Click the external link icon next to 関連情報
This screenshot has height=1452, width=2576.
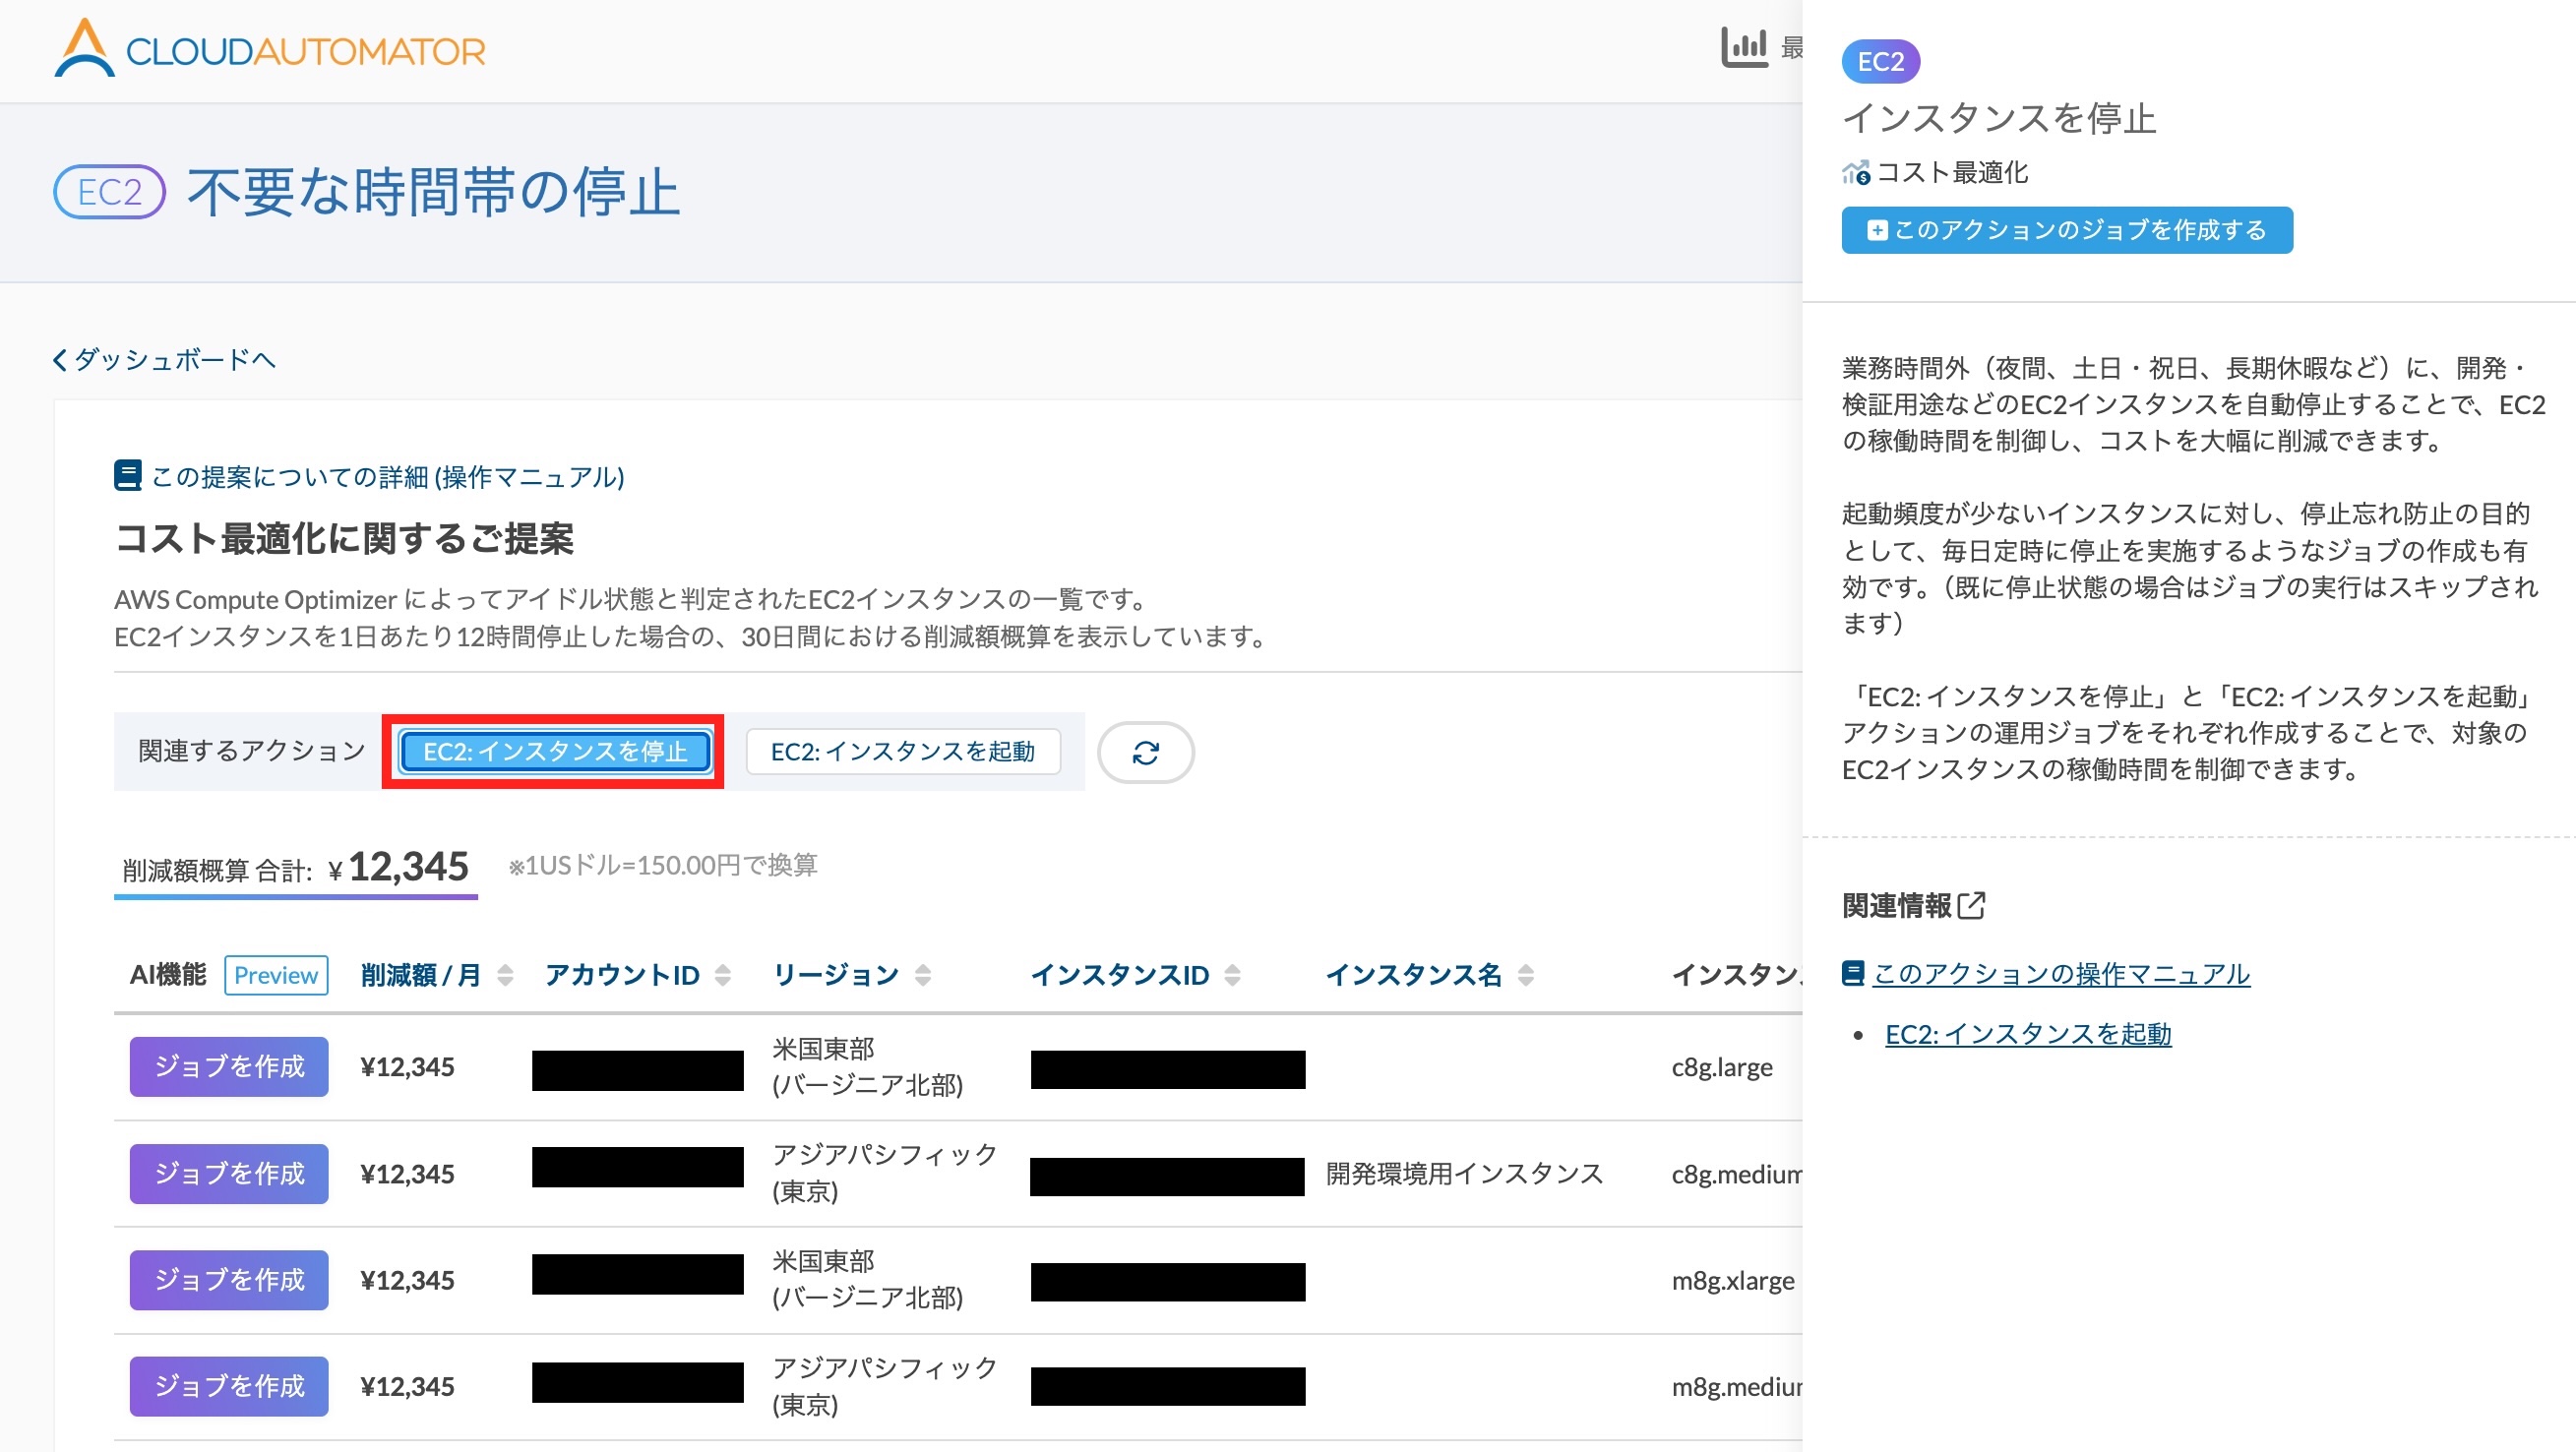pyautogui.click(x=1971, y=905)
